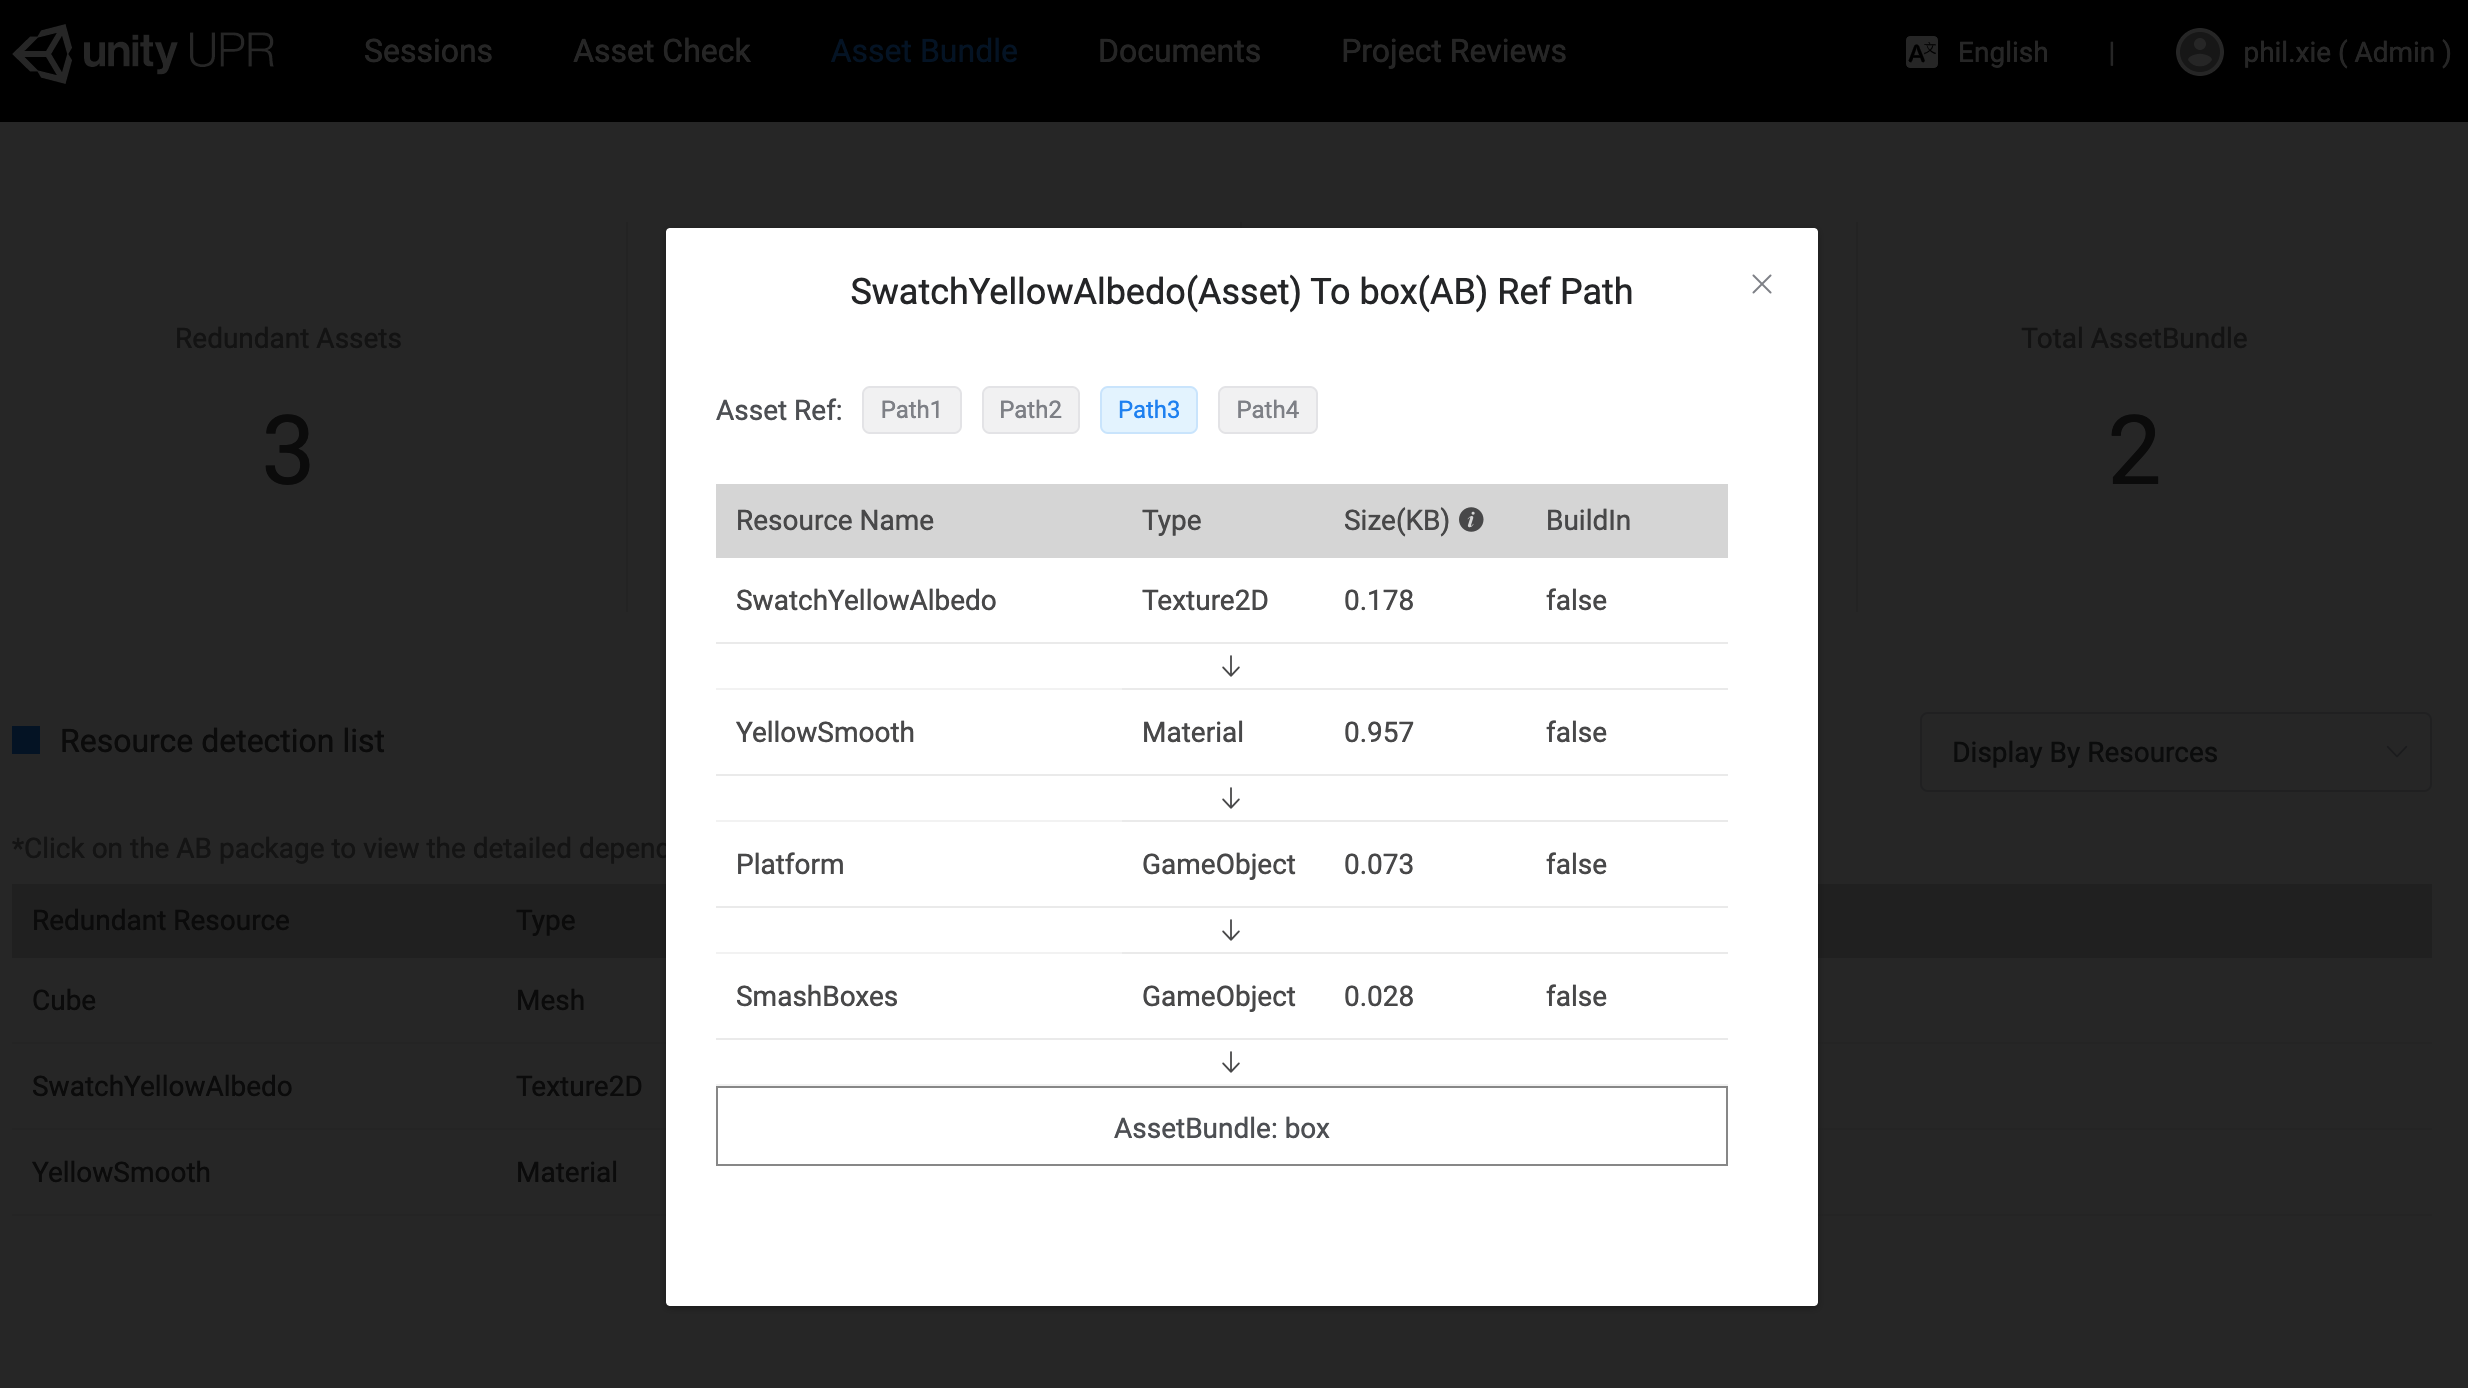Switch to Path2 reference
Screen dimensions: 2468x1388
tap(1030, 410)
